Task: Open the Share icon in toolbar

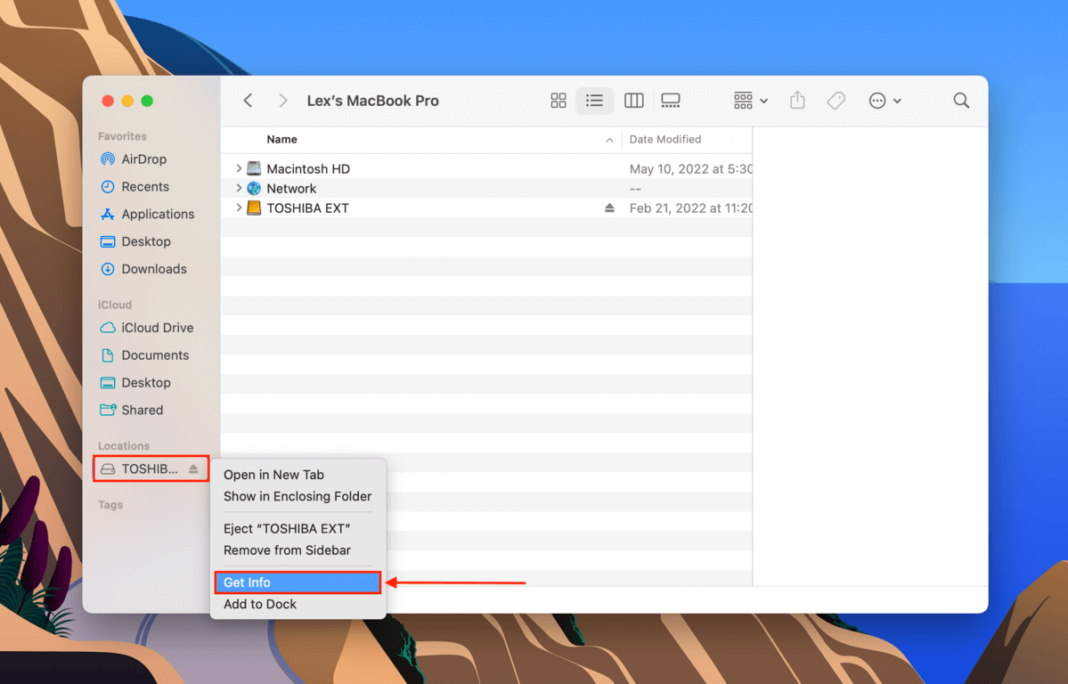Action: coord(797,100)
